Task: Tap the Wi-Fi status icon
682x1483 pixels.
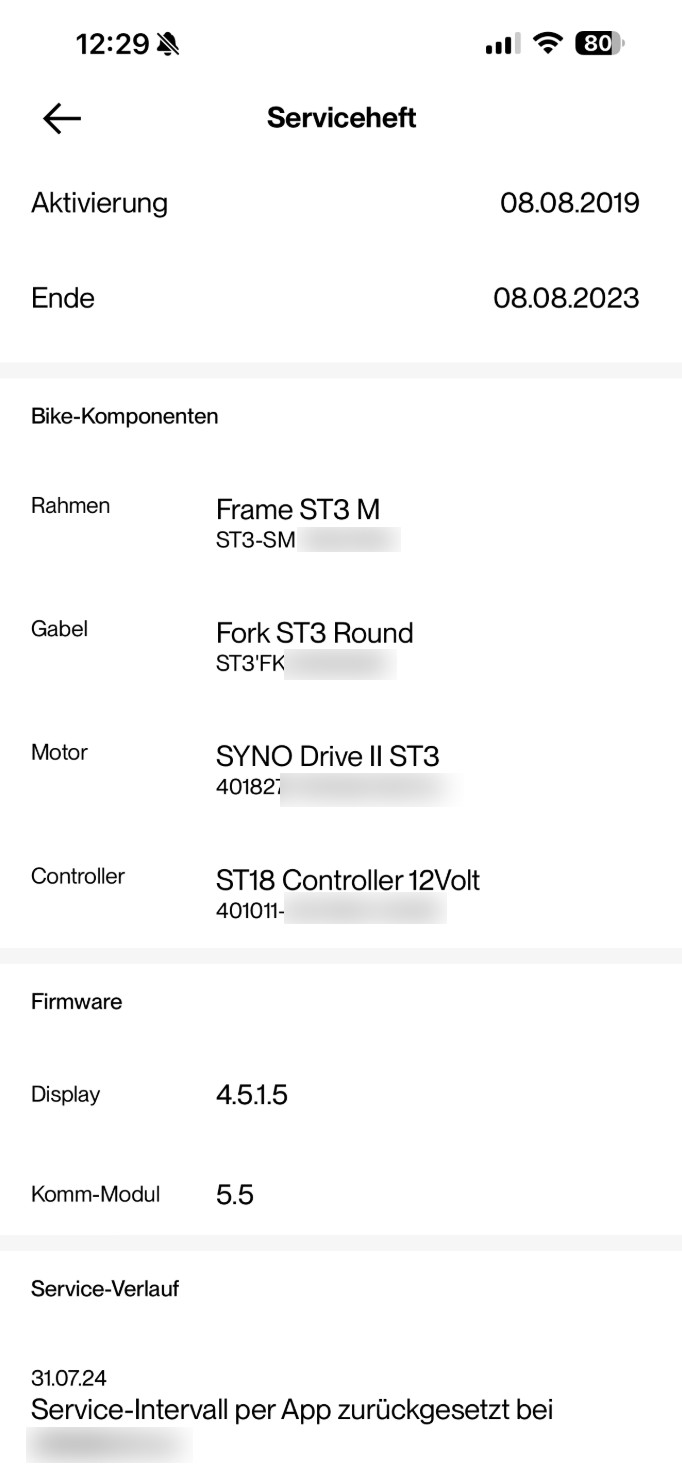Action: [x=547, y=45]
